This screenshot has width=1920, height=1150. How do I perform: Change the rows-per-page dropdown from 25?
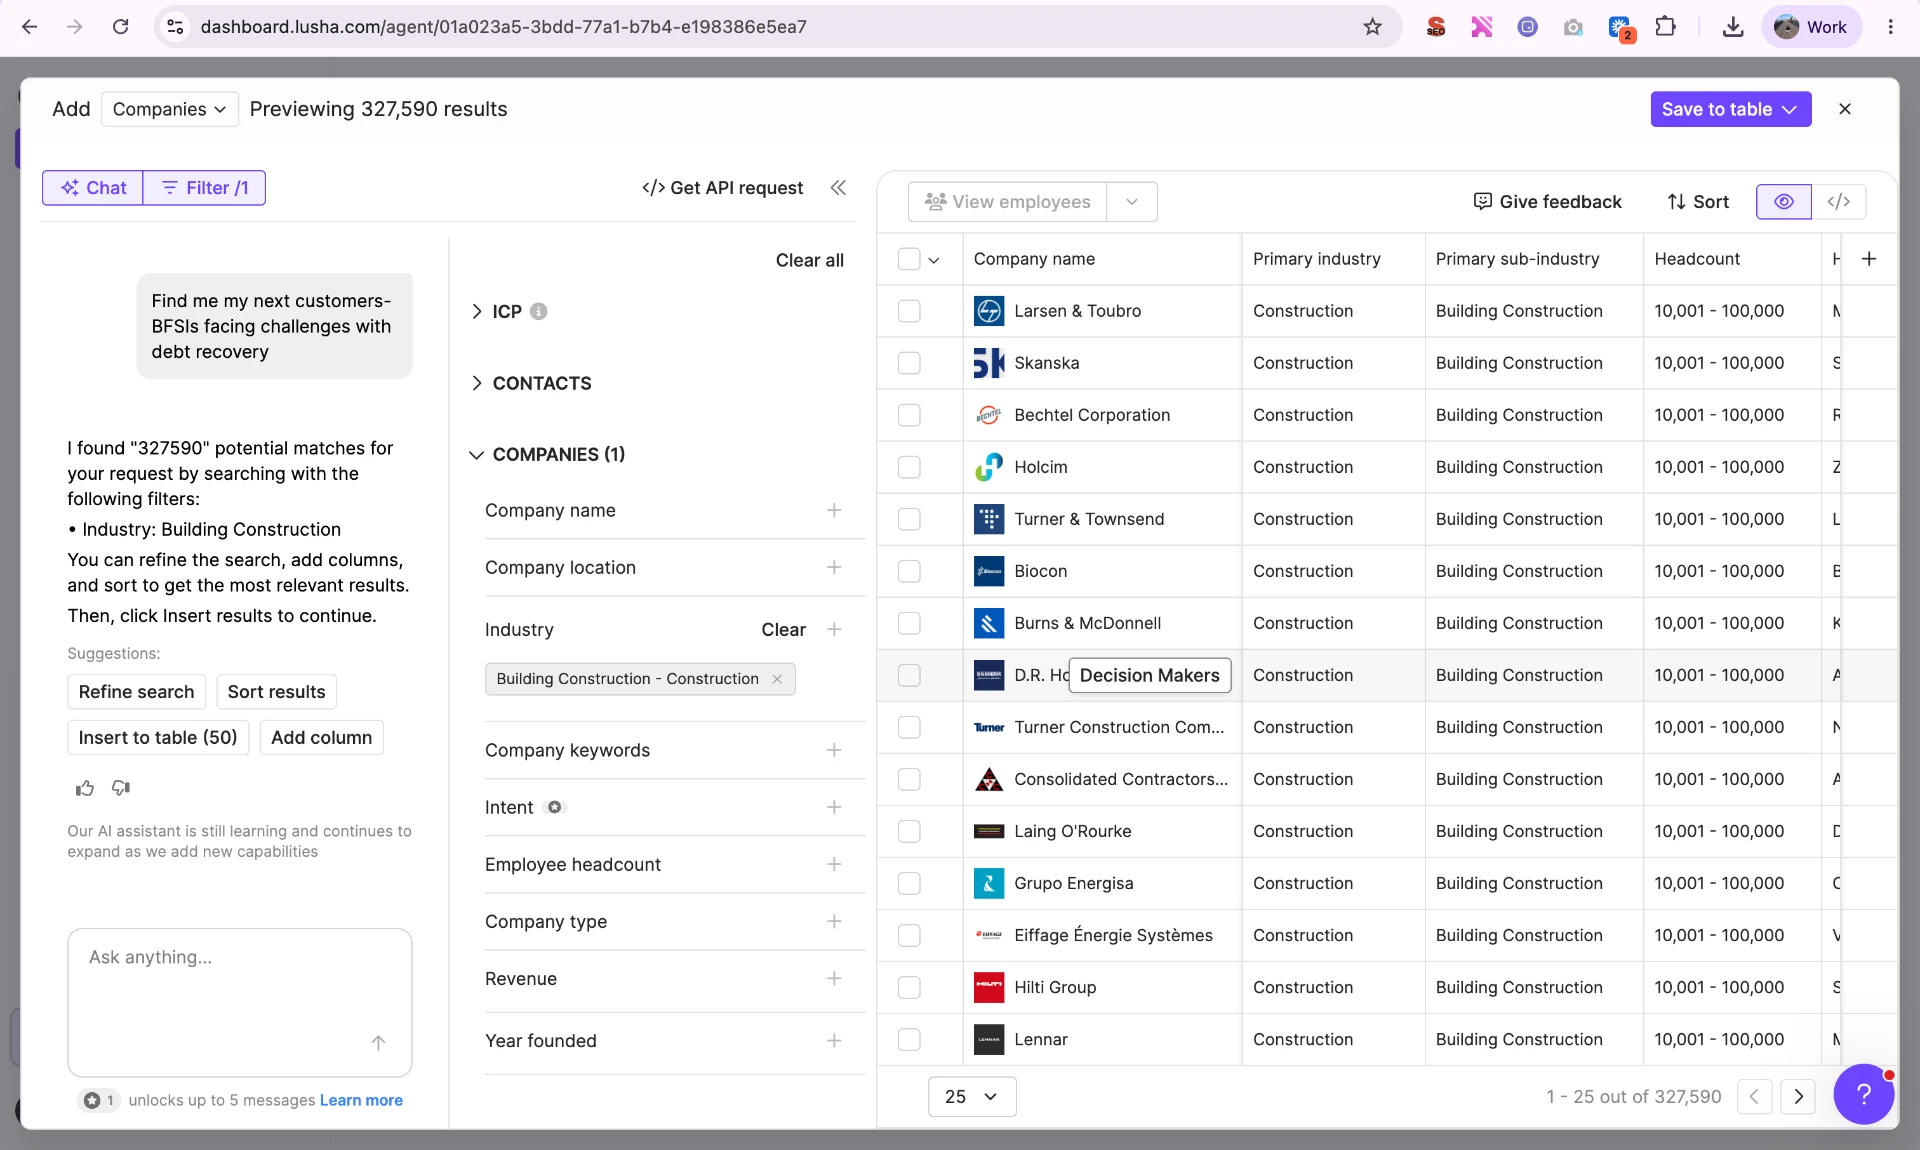(972, 1097)
